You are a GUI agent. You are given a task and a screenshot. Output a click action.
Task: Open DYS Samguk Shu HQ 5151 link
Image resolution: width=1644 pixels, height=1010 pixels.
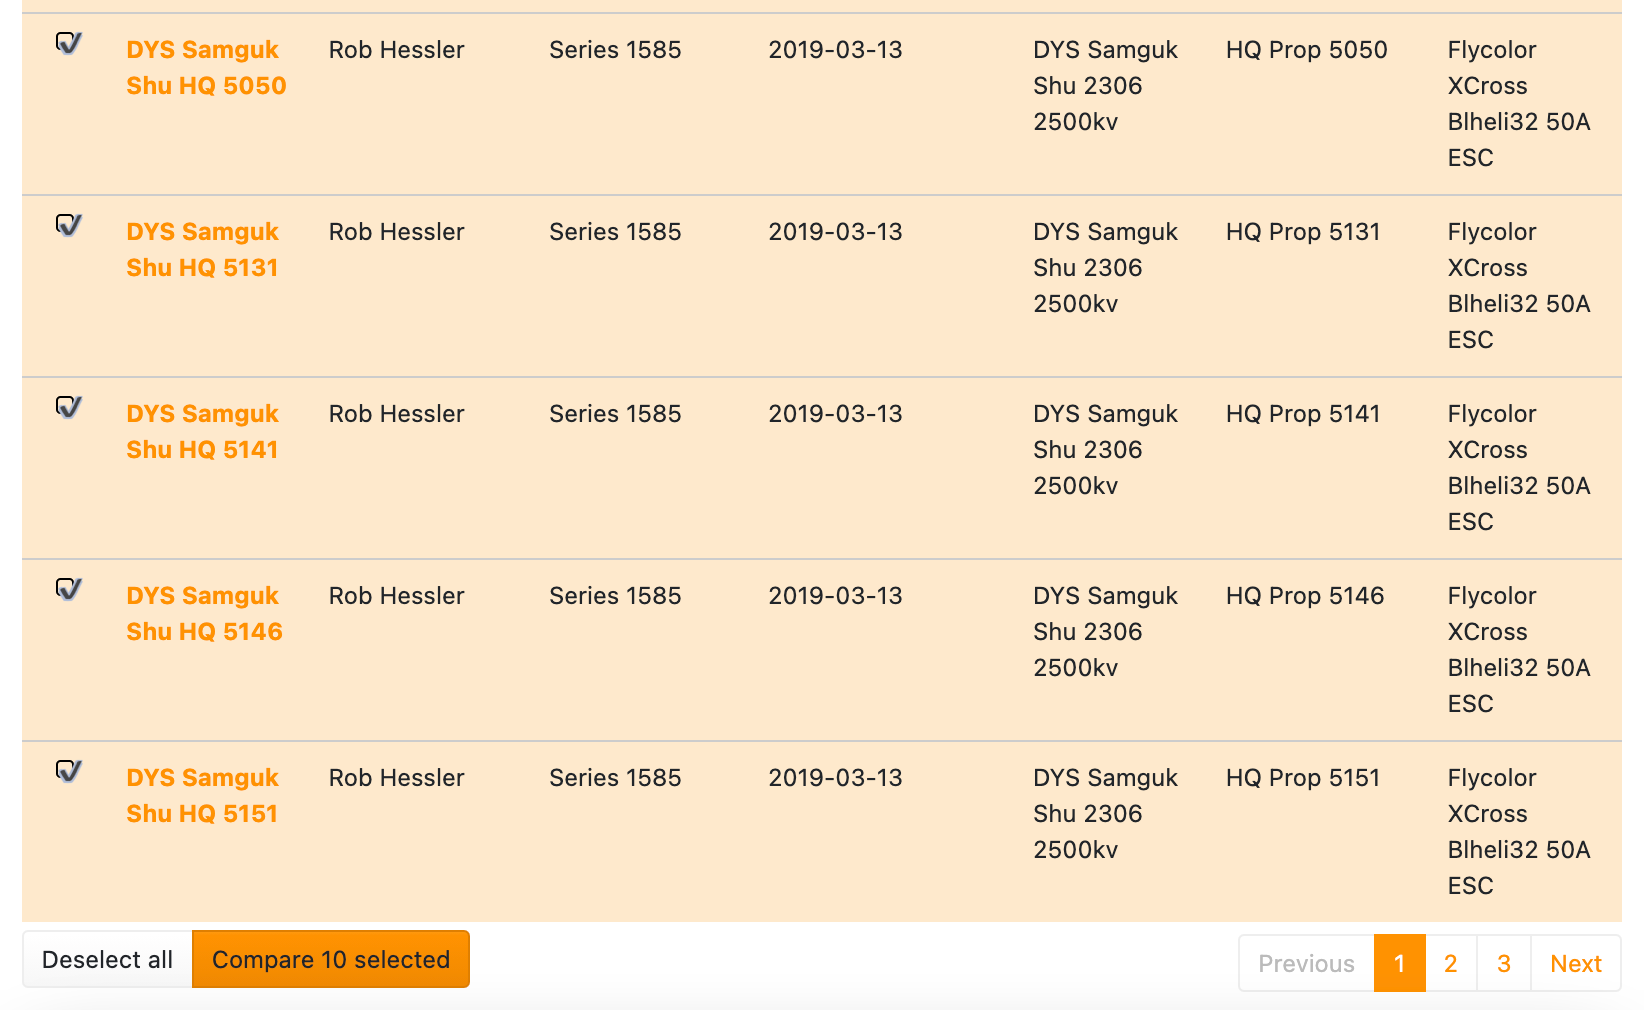202,796
